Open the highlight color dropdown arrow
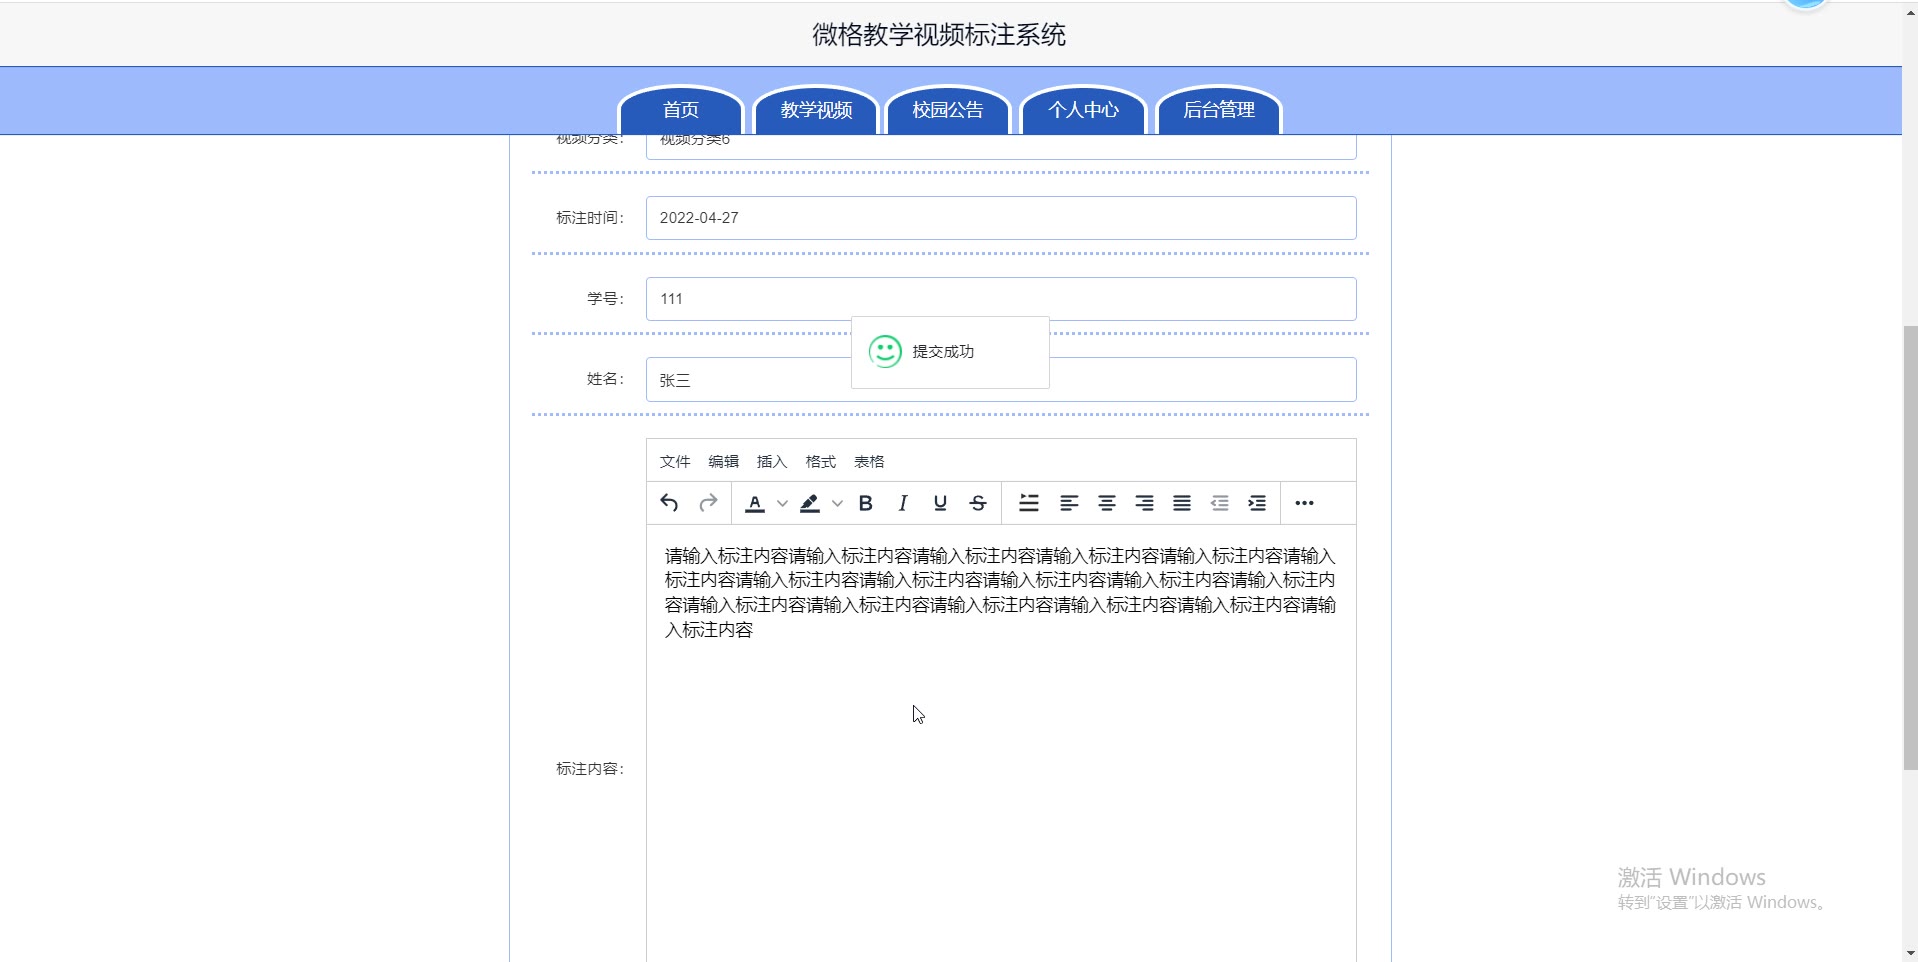This screenshot has height=962, width=1918. 837,503
